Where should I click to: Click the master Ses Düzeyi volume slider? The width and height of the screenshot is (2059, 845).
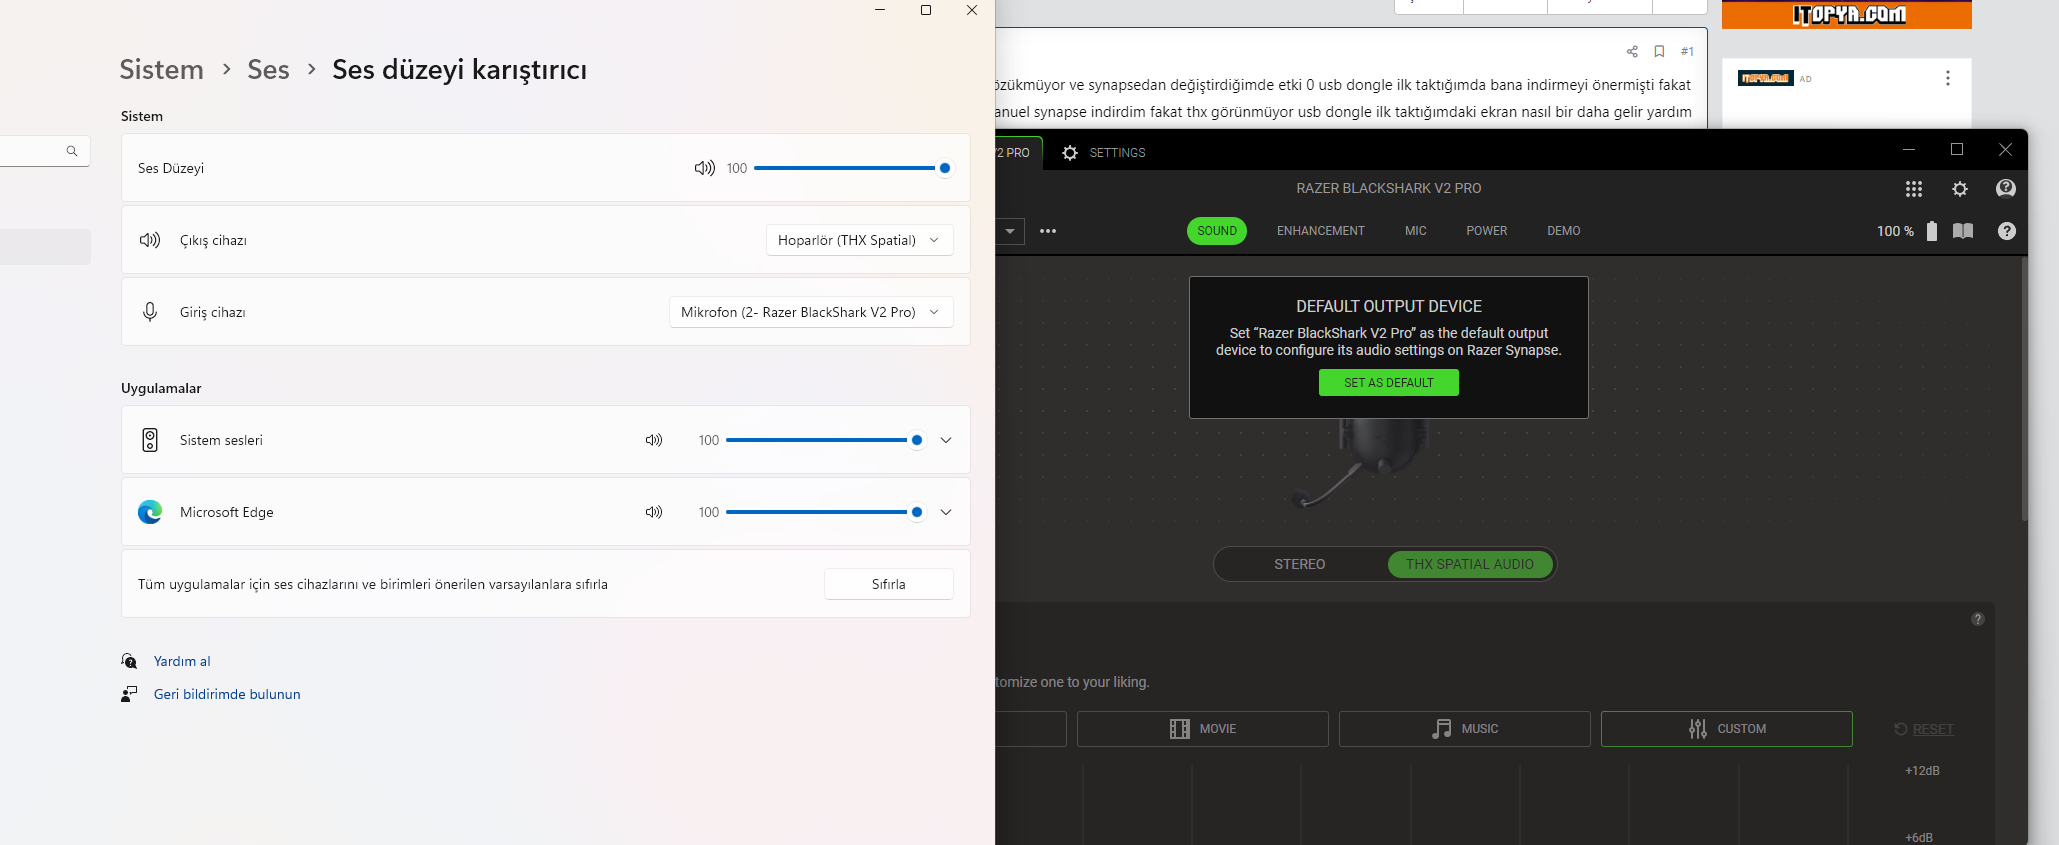coord(852,168)
